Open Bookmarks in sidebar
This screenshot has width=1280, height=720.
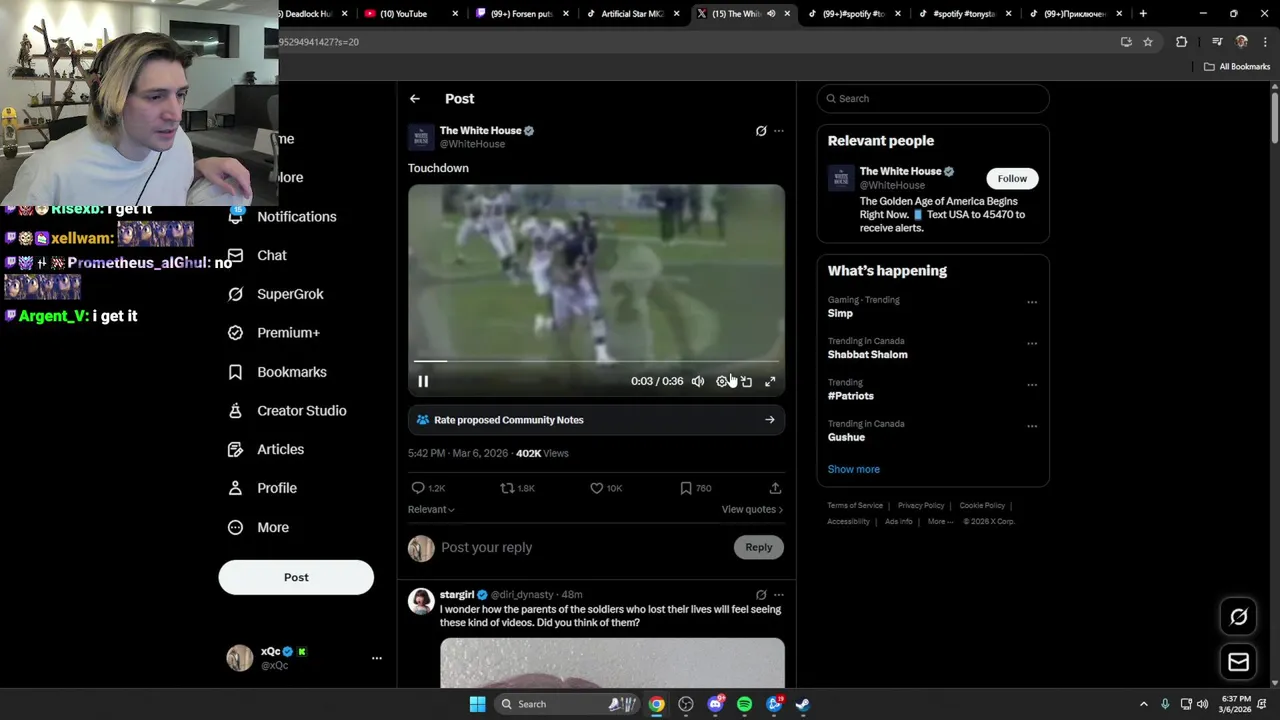point(278,372)
